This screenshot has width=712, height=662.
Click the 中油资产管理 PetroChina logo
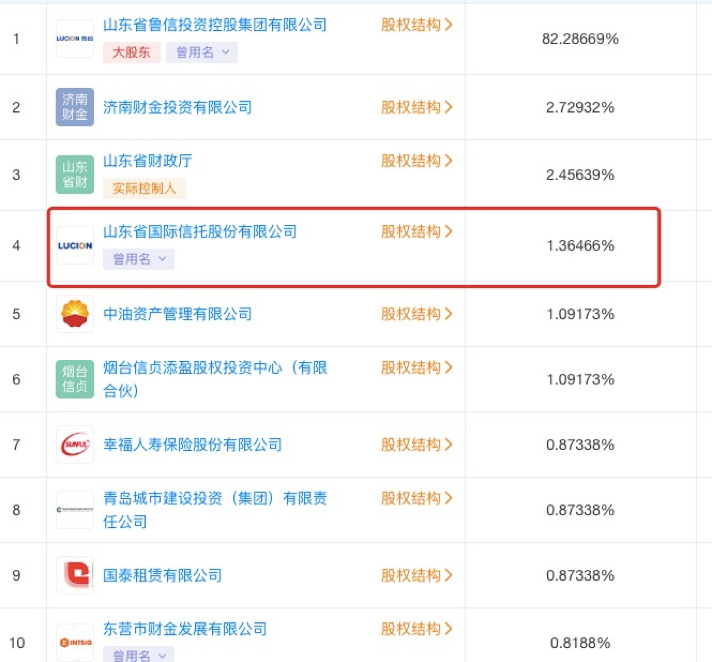(x=75, y=314)
